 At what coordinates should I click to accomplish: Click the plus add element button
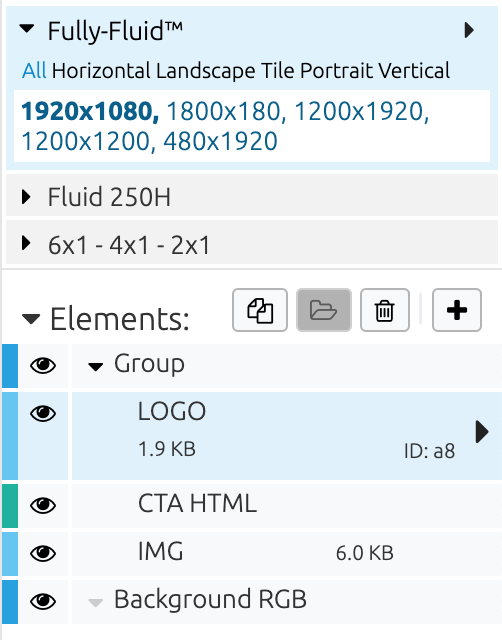[x=457, y=310]
